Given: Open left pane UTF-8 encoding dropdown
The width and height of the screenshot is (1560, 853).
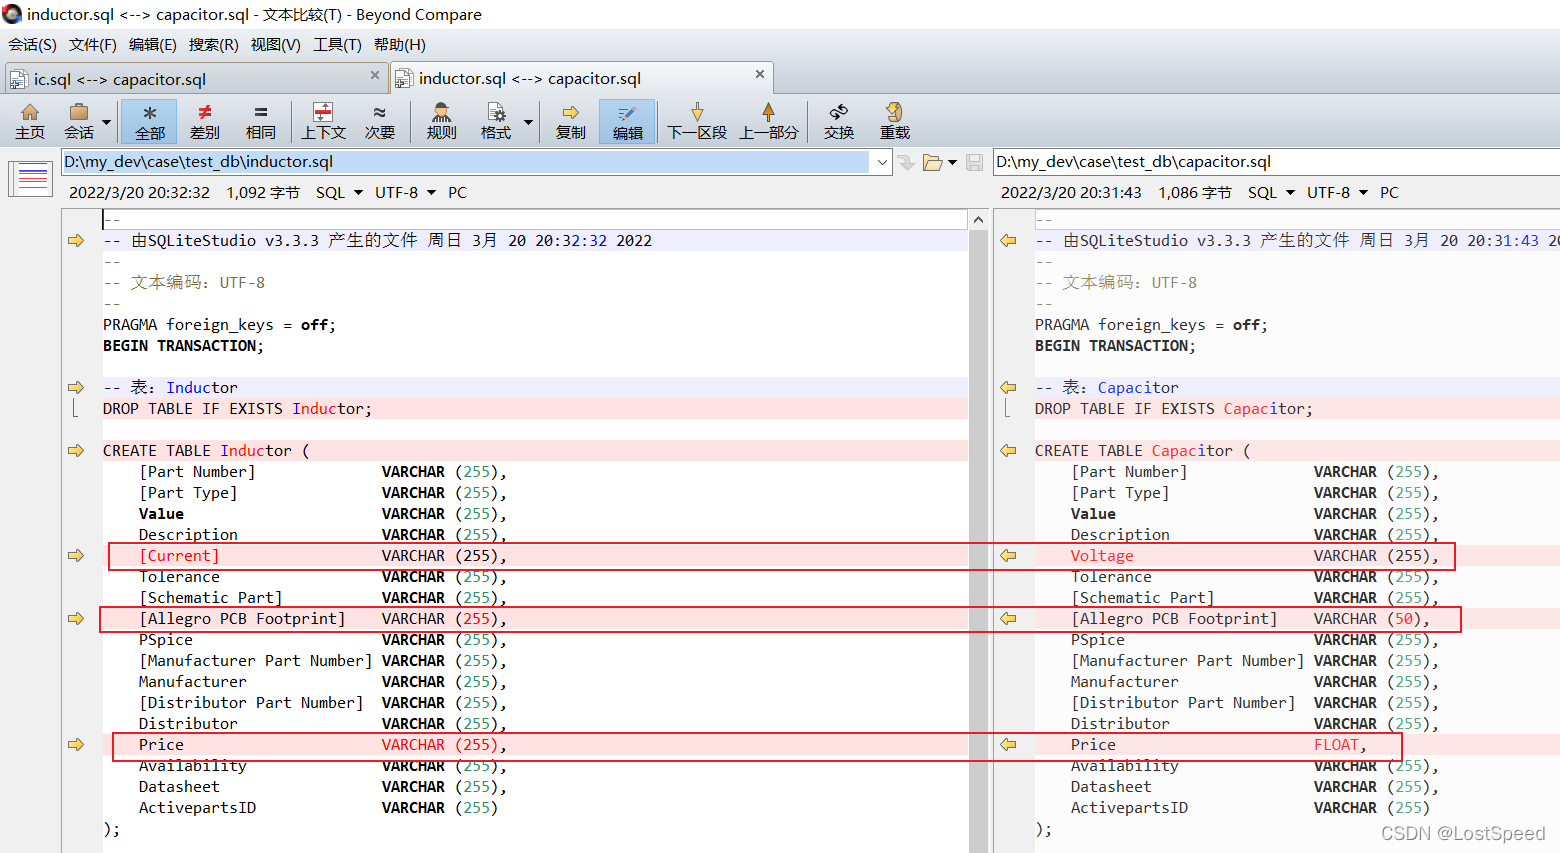Looking at the screenshot, I should pos(405,192).
